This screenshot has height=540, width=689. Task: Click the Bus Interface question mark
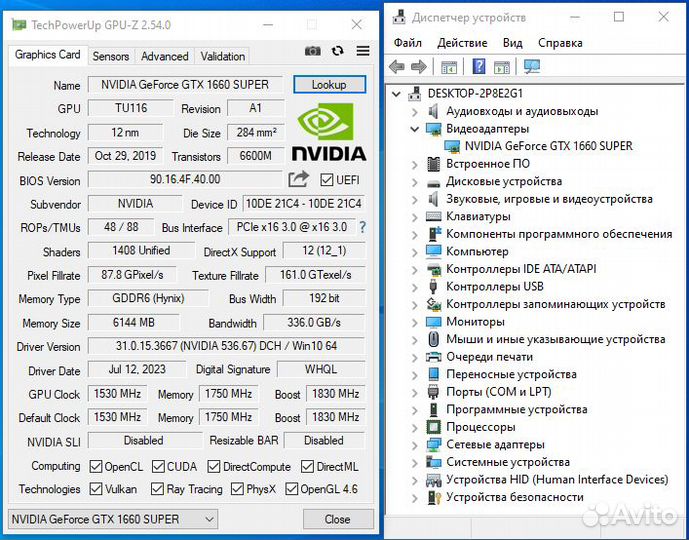pos(363,227)
